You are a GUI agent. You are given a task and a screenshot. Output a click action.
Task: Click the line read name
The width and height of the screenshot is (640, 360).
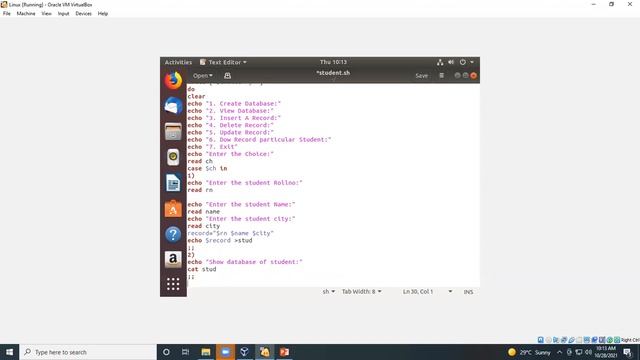(203, 211)
